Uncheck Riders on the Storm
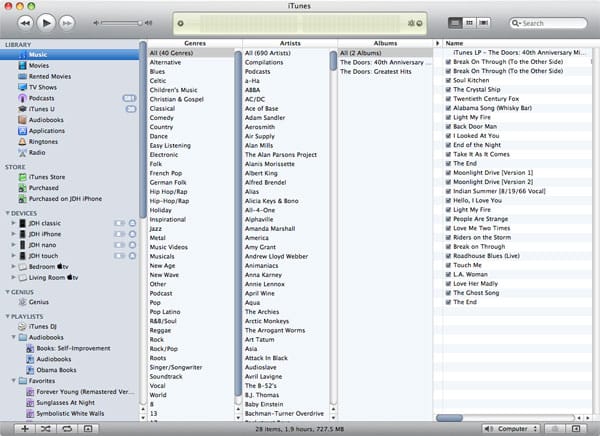 pos(448,237)
